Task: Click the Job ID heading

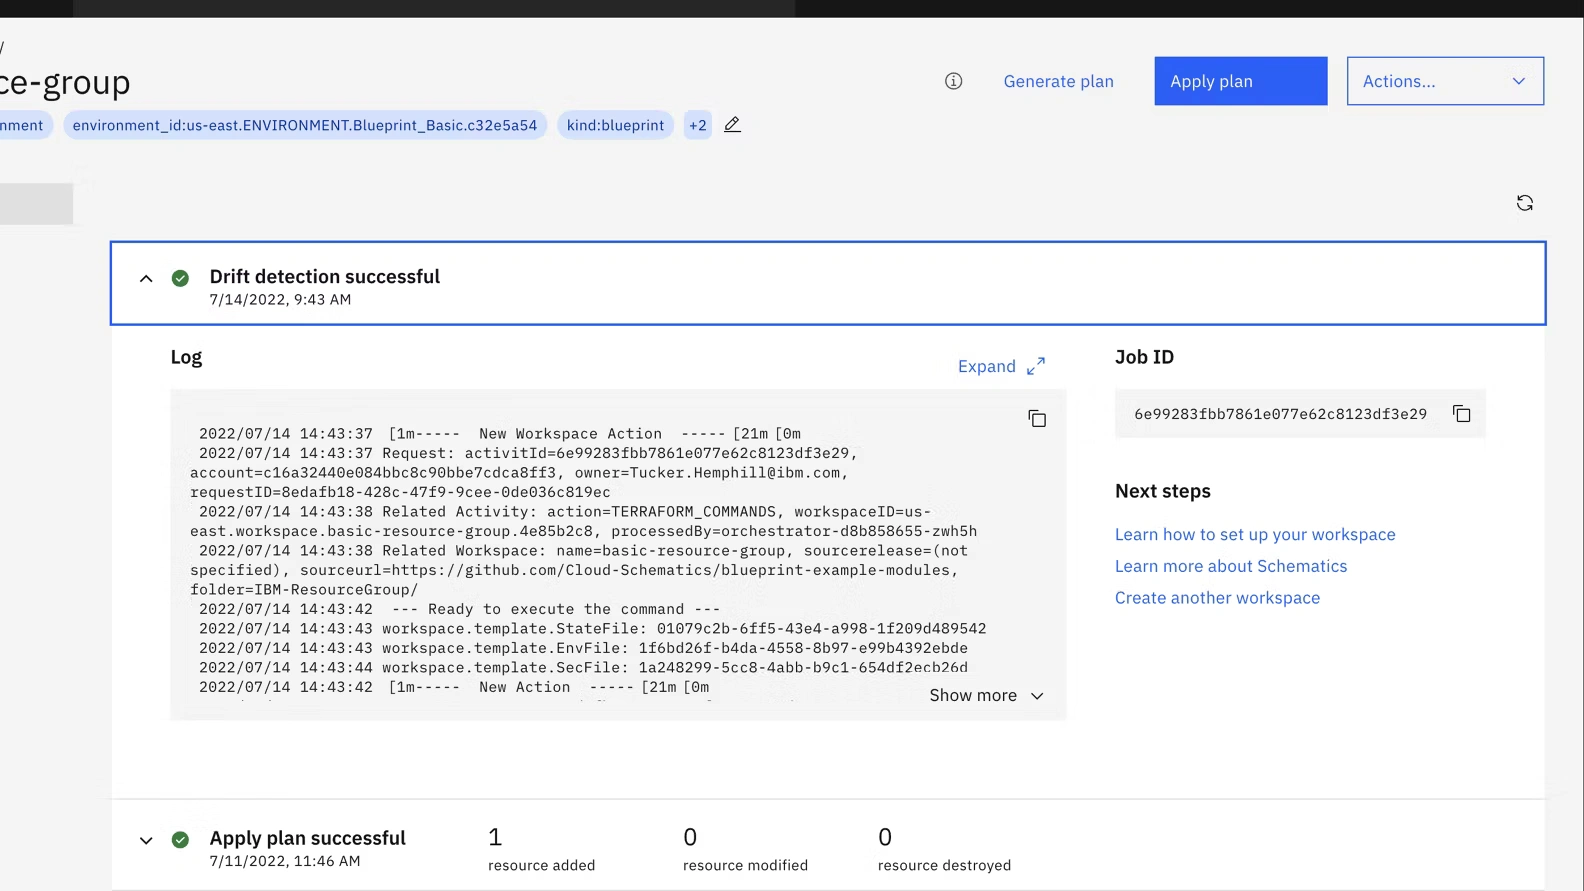Action: coord(1144,357)
